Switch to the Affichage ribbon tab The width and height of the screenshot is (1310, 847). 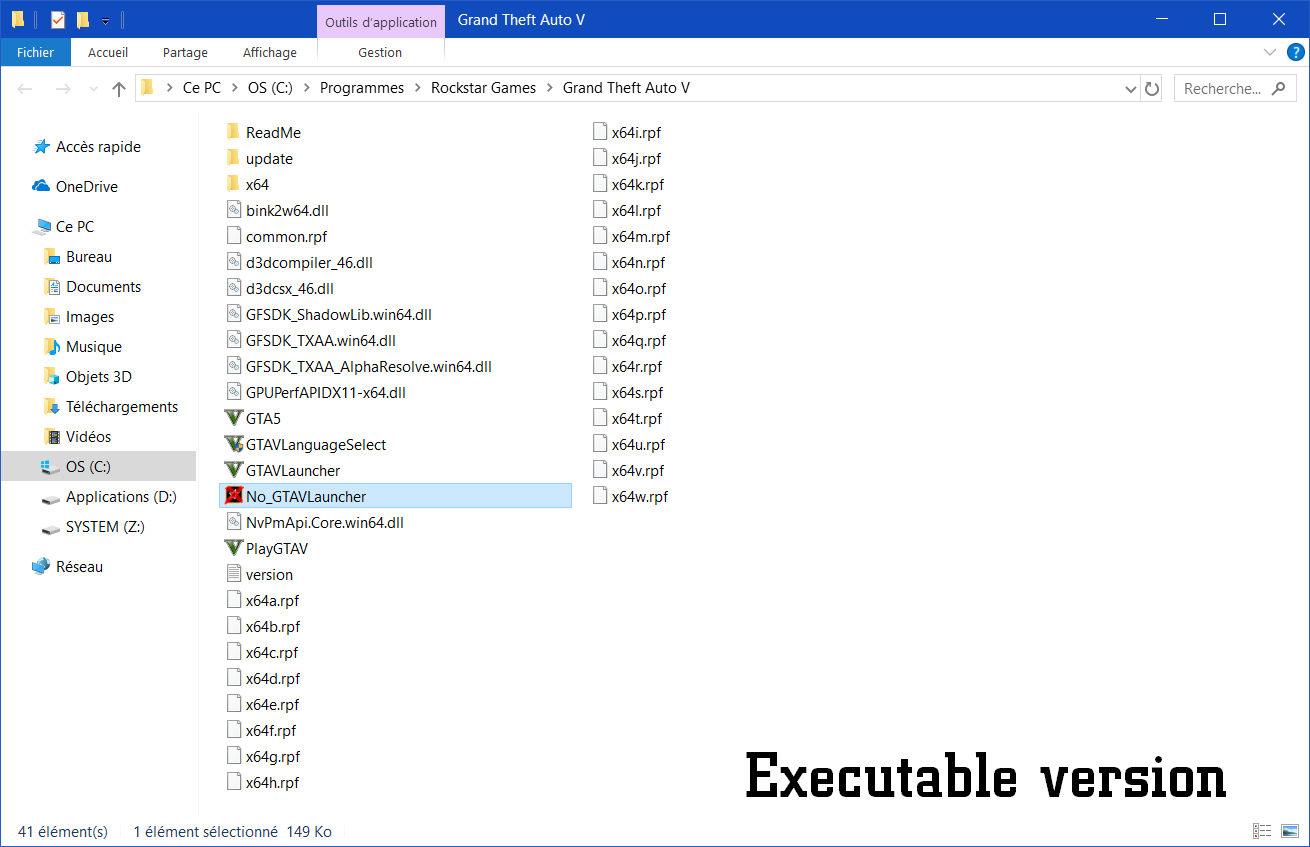tap(270, 52)
